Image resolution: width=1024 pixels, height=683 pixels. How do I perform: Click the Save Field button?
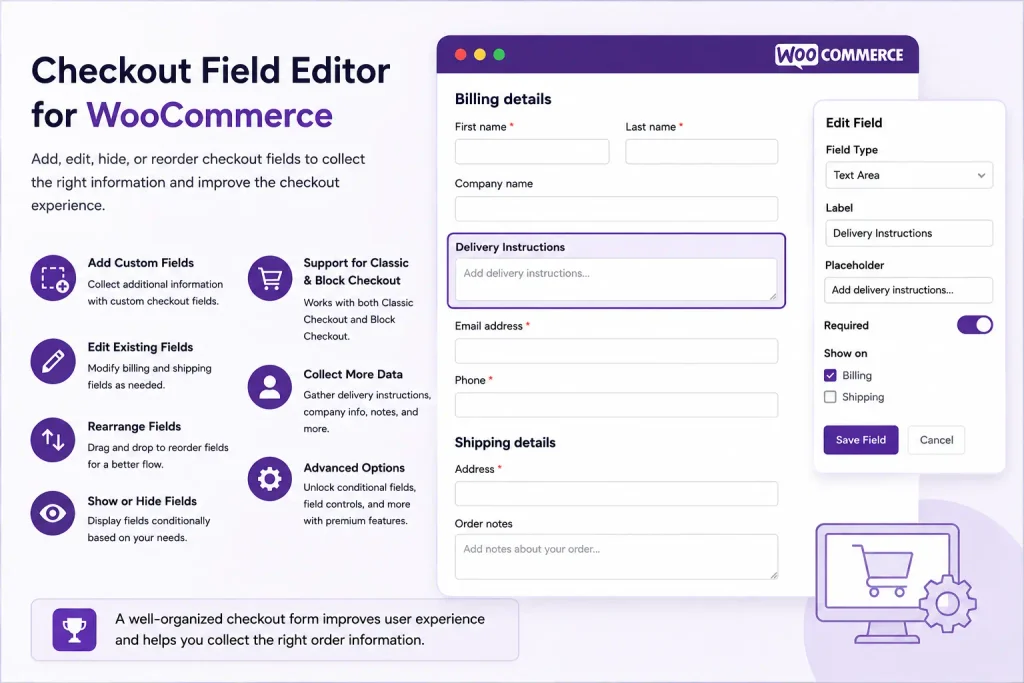(861, 440)
